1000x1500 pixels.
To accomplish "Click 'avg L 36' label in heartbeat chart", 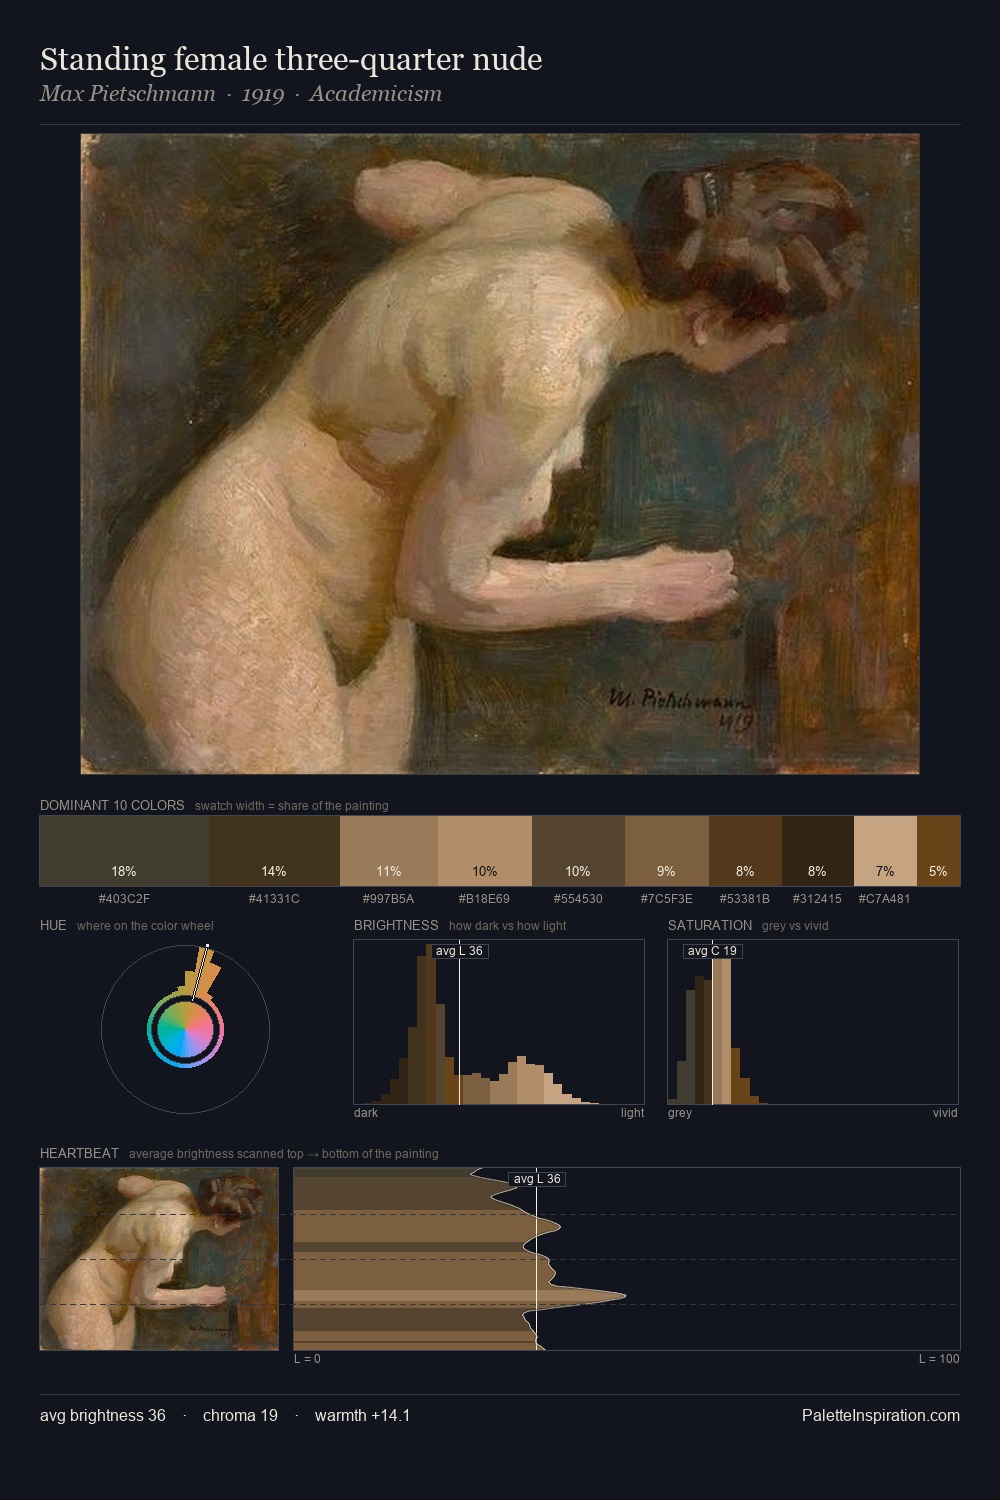I will [537, 1179].
